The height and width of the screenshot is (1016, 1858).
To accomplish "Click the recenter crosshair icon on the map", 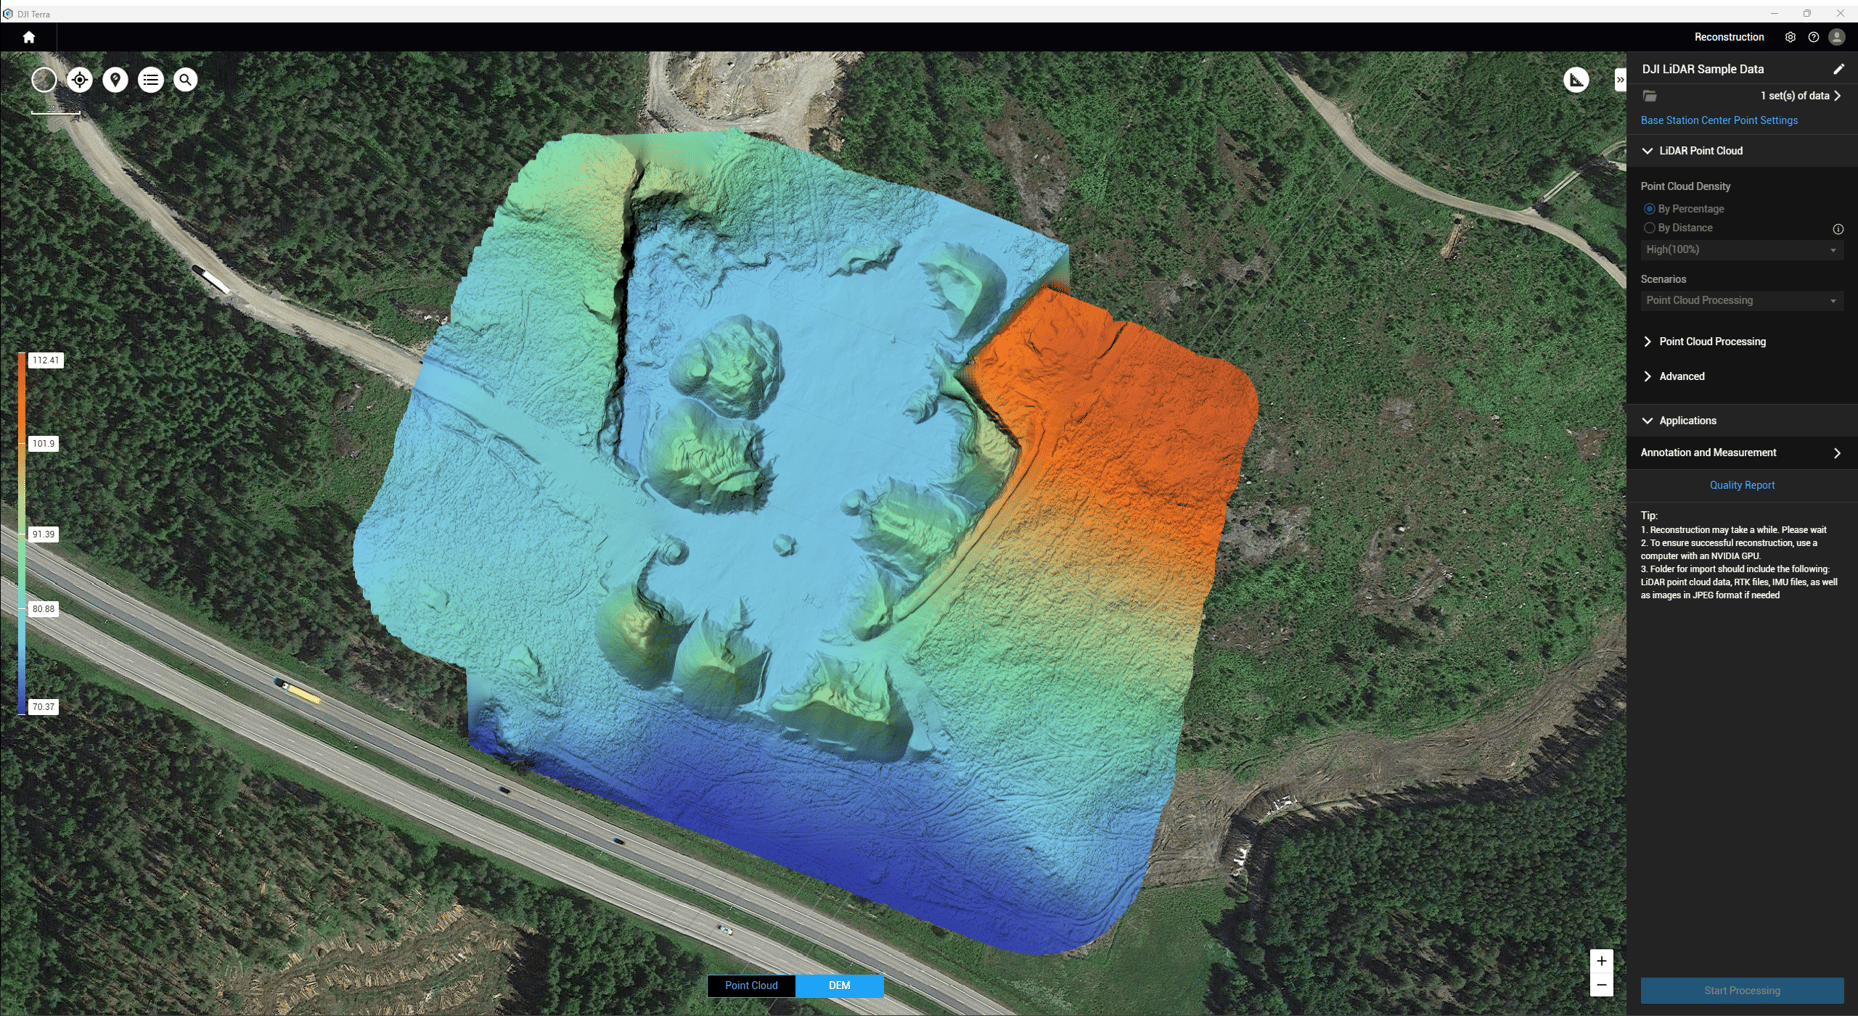I will pyautogui.click(x=79, y=79).
